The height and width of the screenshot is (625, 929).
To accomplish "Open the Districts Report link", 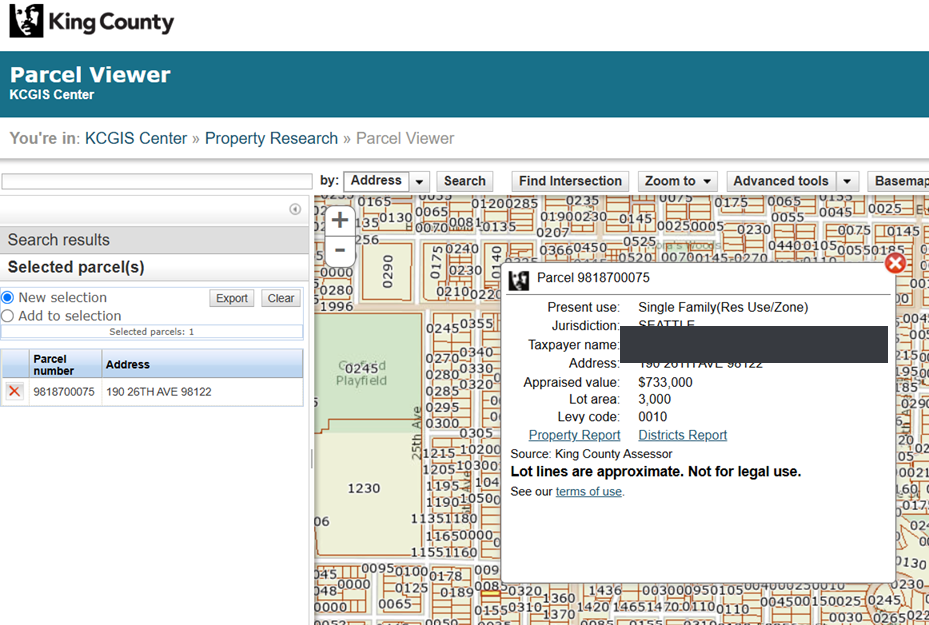I will [683, 435].
